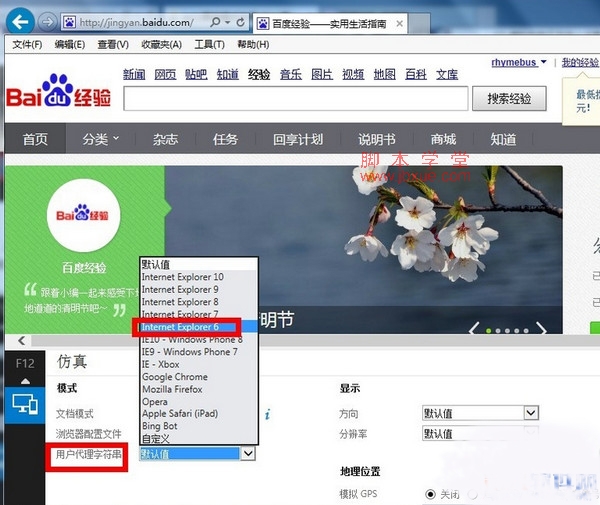Click the address bar URL field

(x=137, y=23)
